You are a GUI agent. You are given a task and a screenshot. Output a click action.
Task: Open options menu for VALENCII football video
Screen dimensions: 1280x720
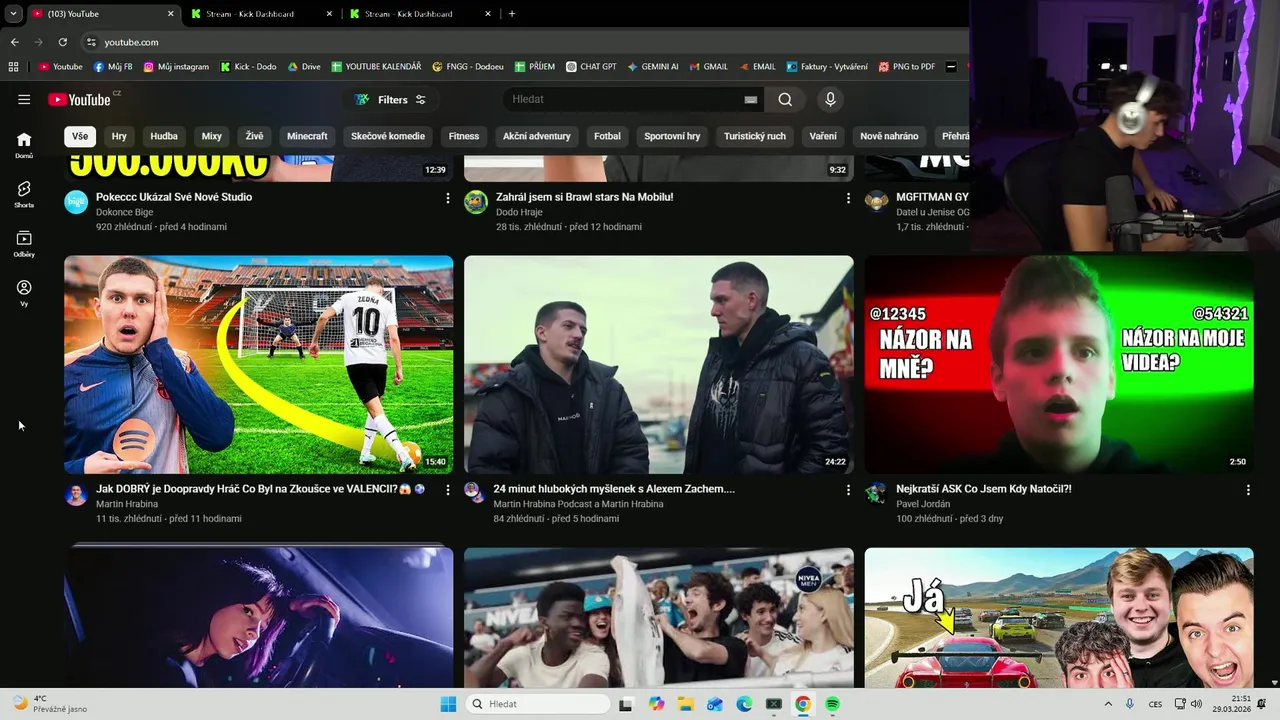click(x=447, y=490)
